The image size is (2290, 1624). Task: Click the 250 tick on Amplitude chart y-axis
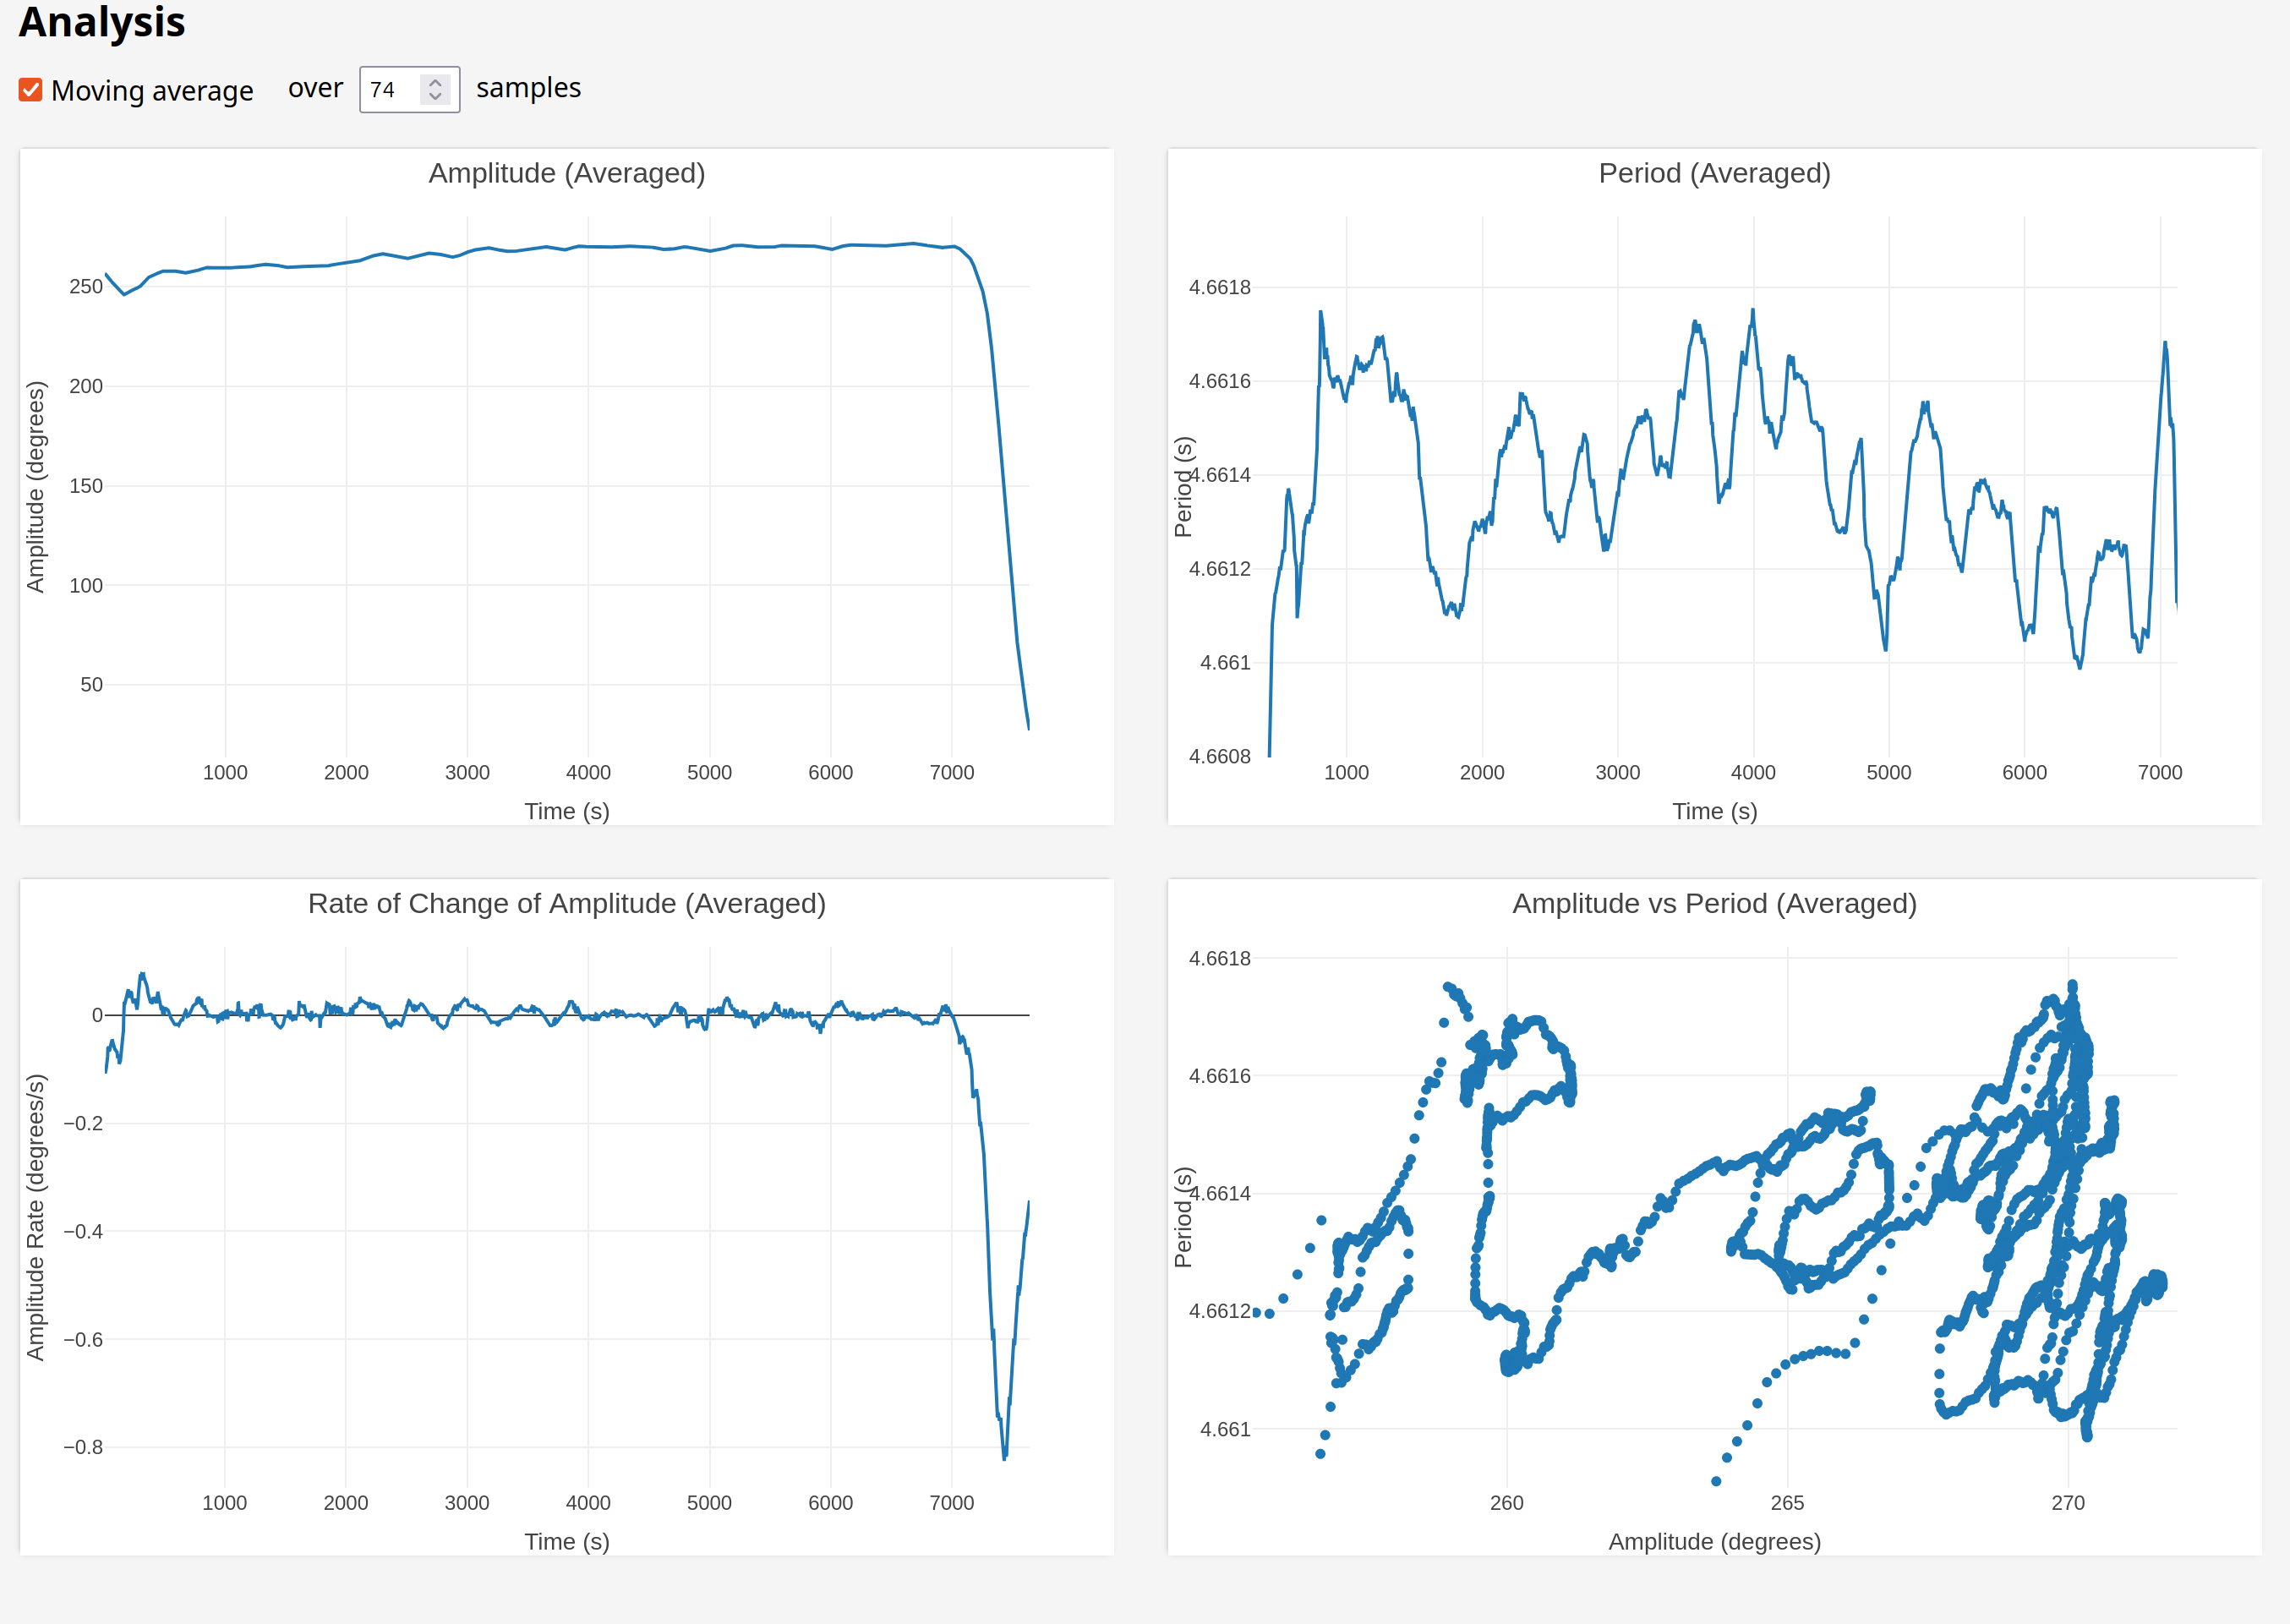tap(86, 287)
